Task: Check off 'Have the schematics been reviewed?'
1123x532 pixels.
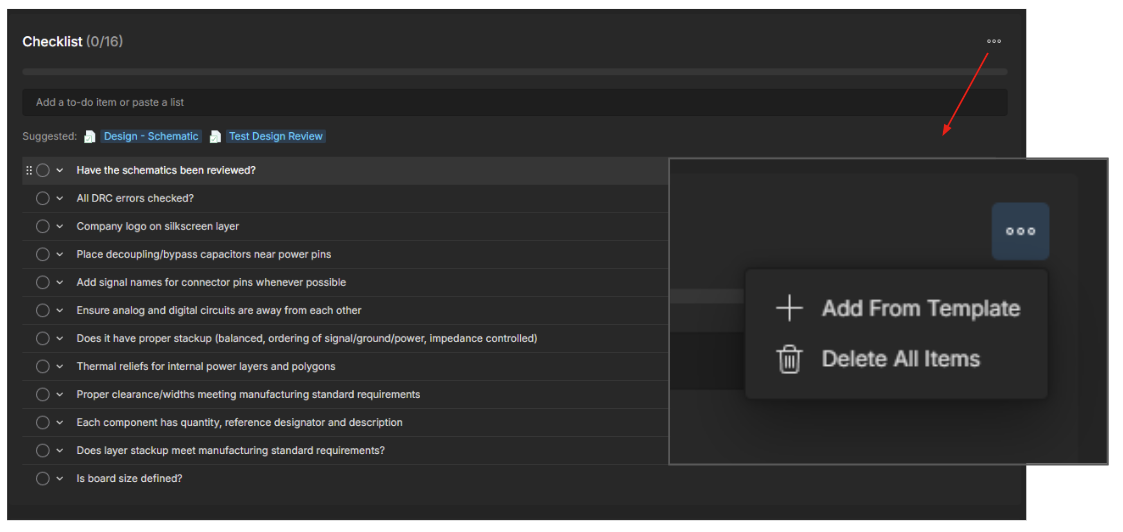Action: click(x=43, y=170)
